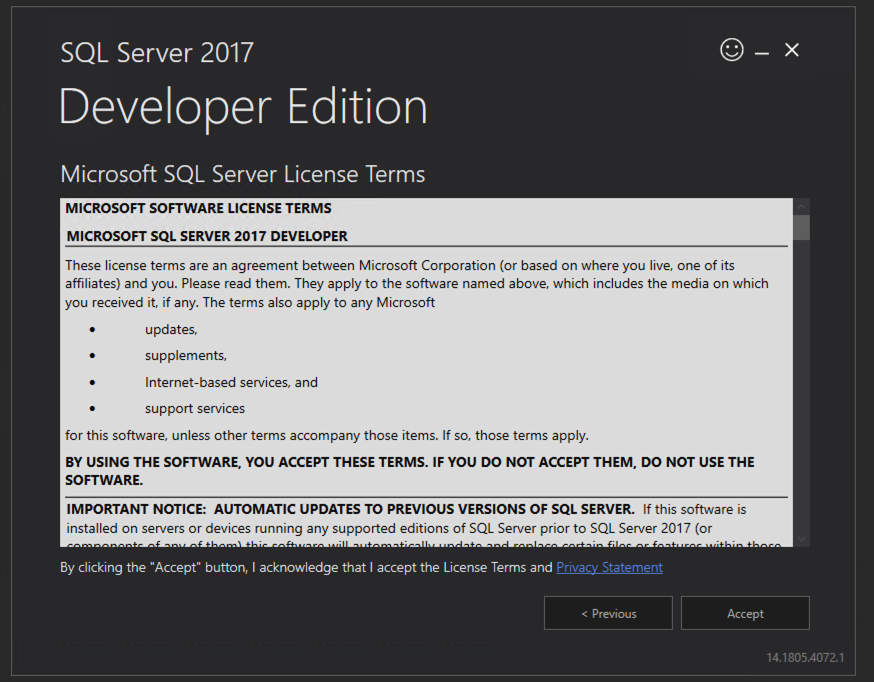Minimize the SQL Server installer window
This screenshot has width=874, height=682.
point(762,53)
